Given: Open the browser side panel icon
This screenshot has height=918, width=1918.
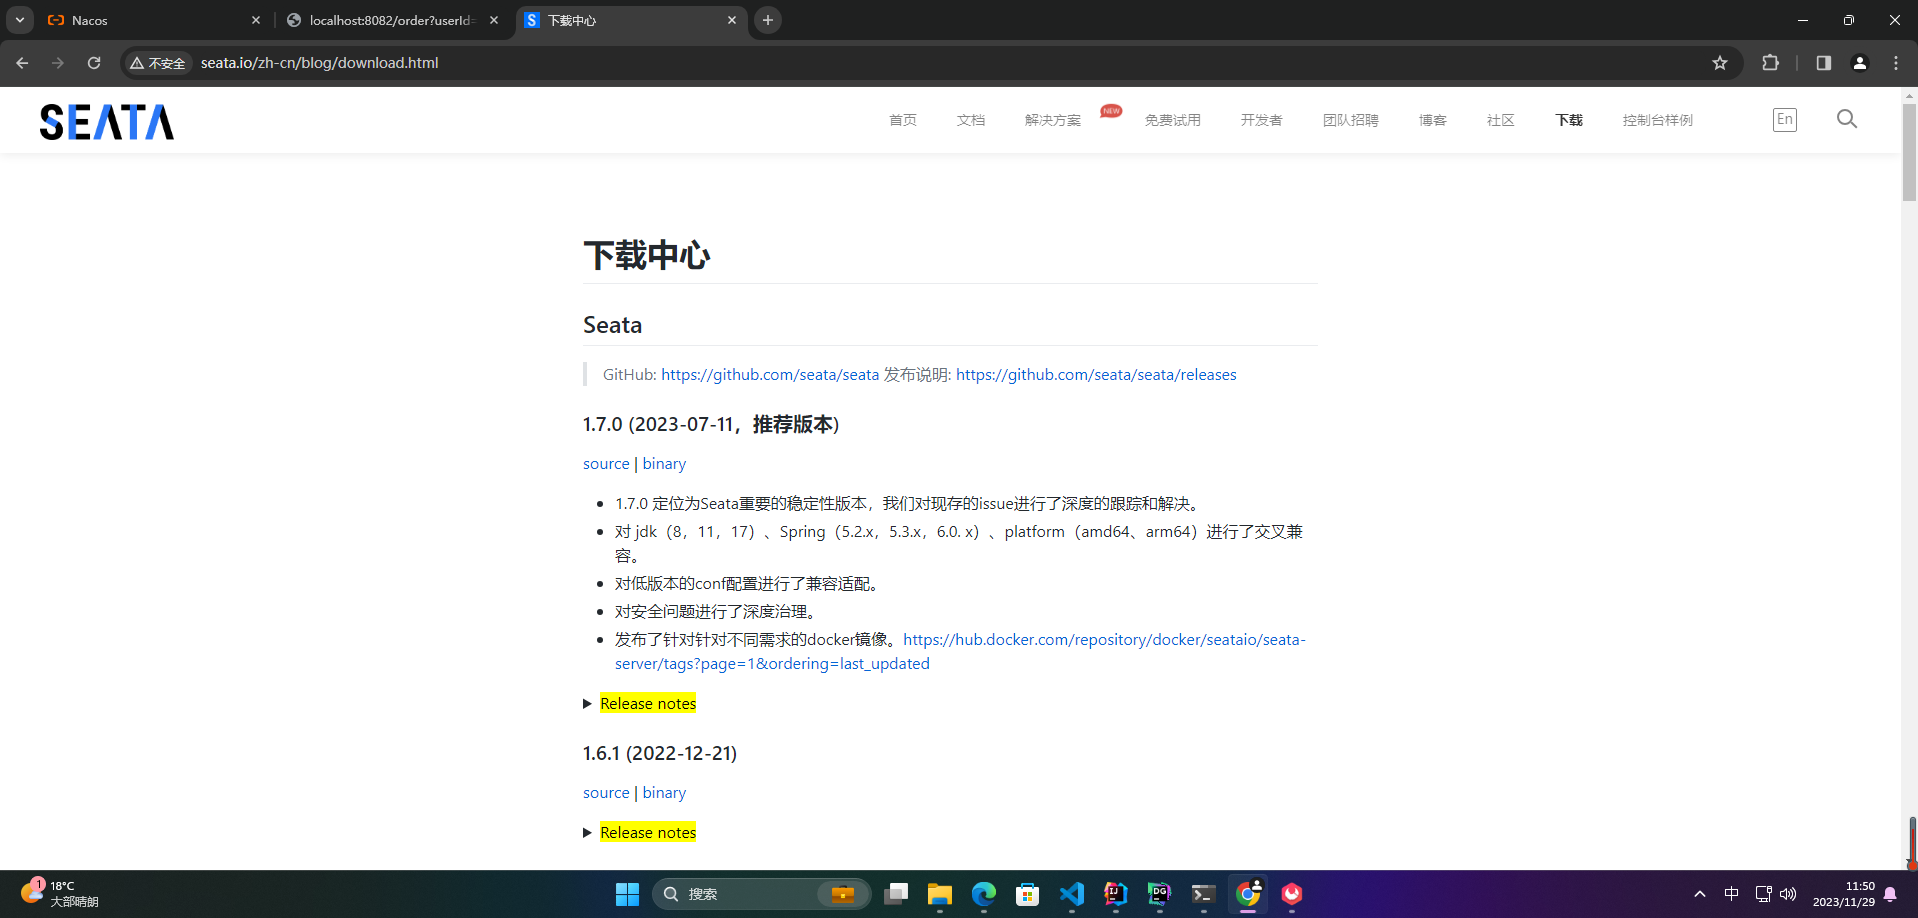Looking at the screenshot, I should pos(1824,63).
